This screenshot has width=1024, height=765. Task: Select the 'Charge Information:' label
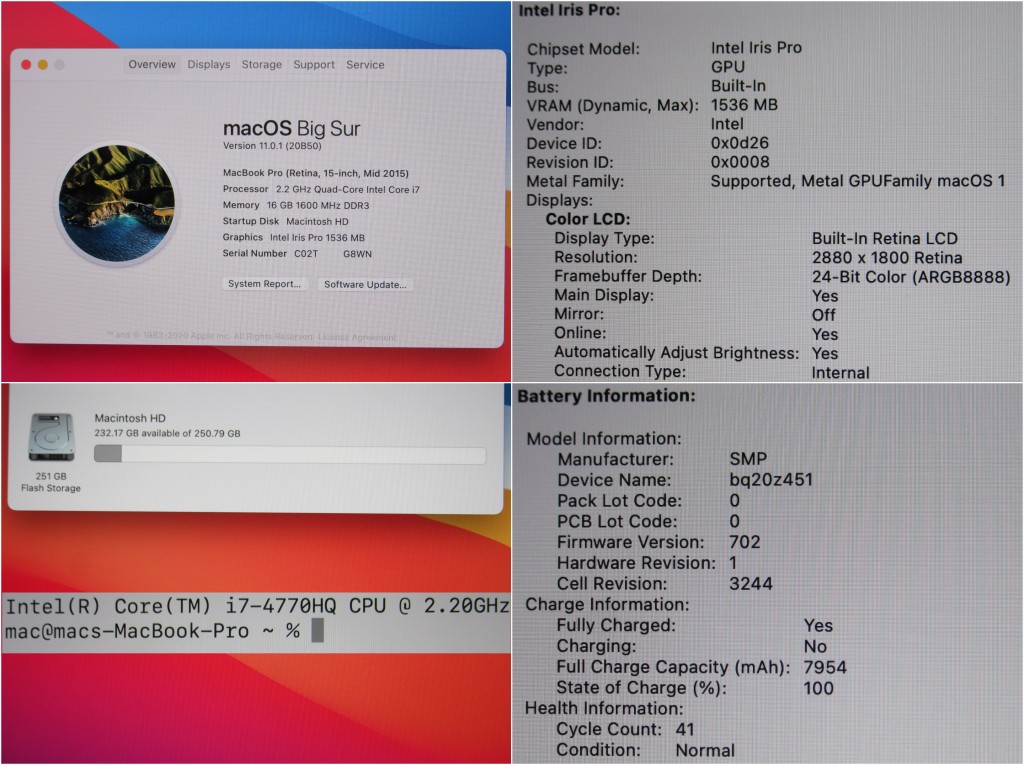[x=607, y=604]
